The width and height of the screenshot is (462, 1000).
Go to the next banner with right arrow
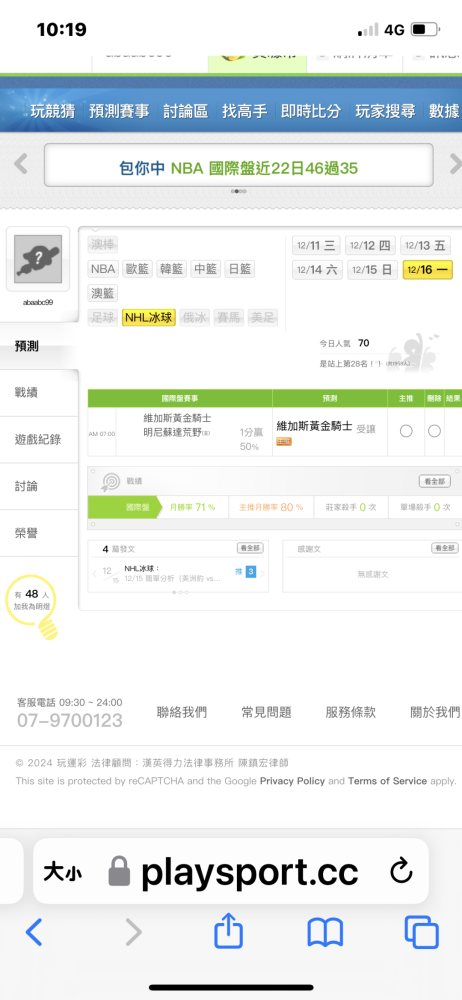(454, 165)
